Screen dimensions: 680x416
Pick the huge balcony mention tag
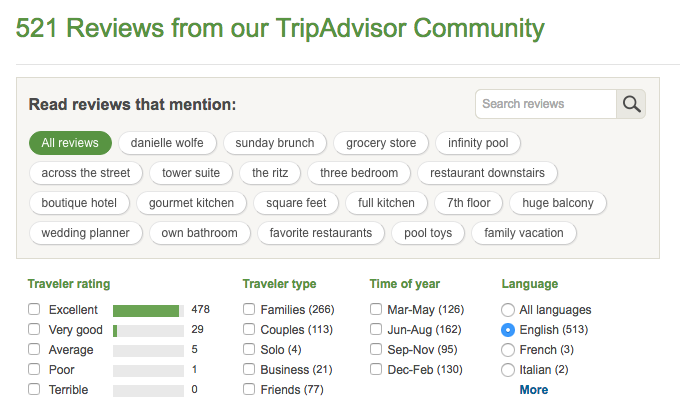(x=558, y=203)
